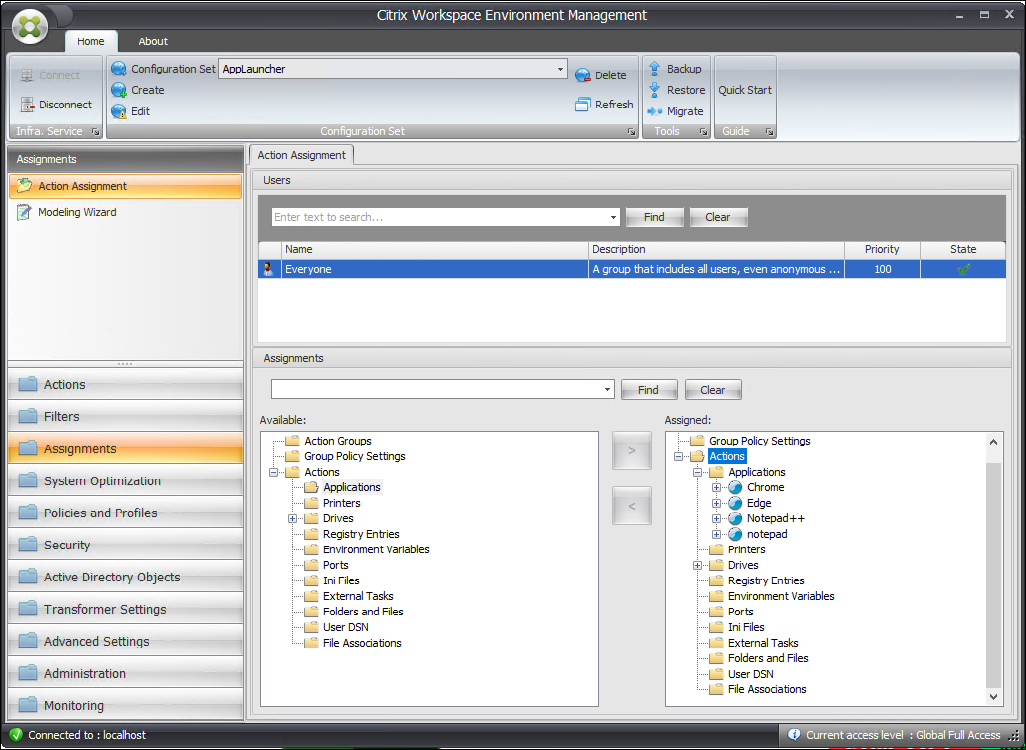Viewport: 1026px width, 750px height.
Task: Click the Edit configuration set icon
Action: tap(119, 111)
